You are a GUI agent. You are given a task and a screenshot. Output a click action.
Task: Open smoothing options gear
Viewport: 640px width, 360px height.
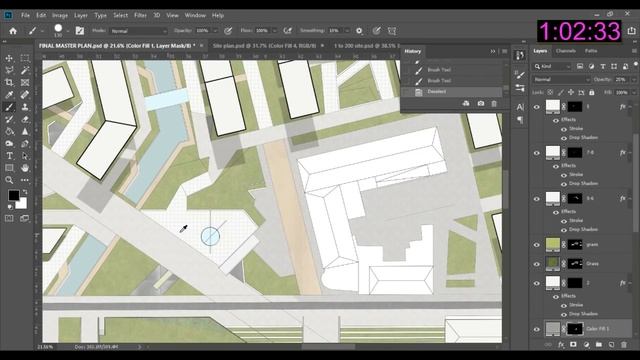[x=359, y=31]
